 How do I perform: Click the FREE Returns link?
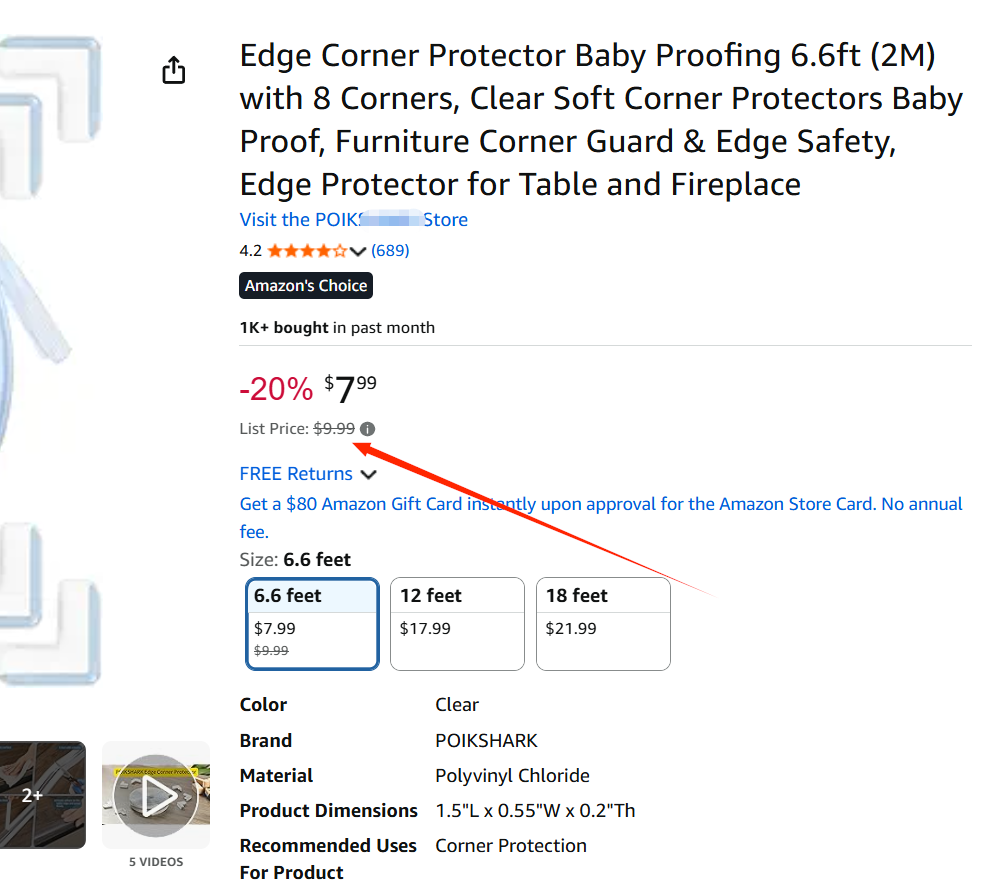pyautogui.click(x=296, y=474)
